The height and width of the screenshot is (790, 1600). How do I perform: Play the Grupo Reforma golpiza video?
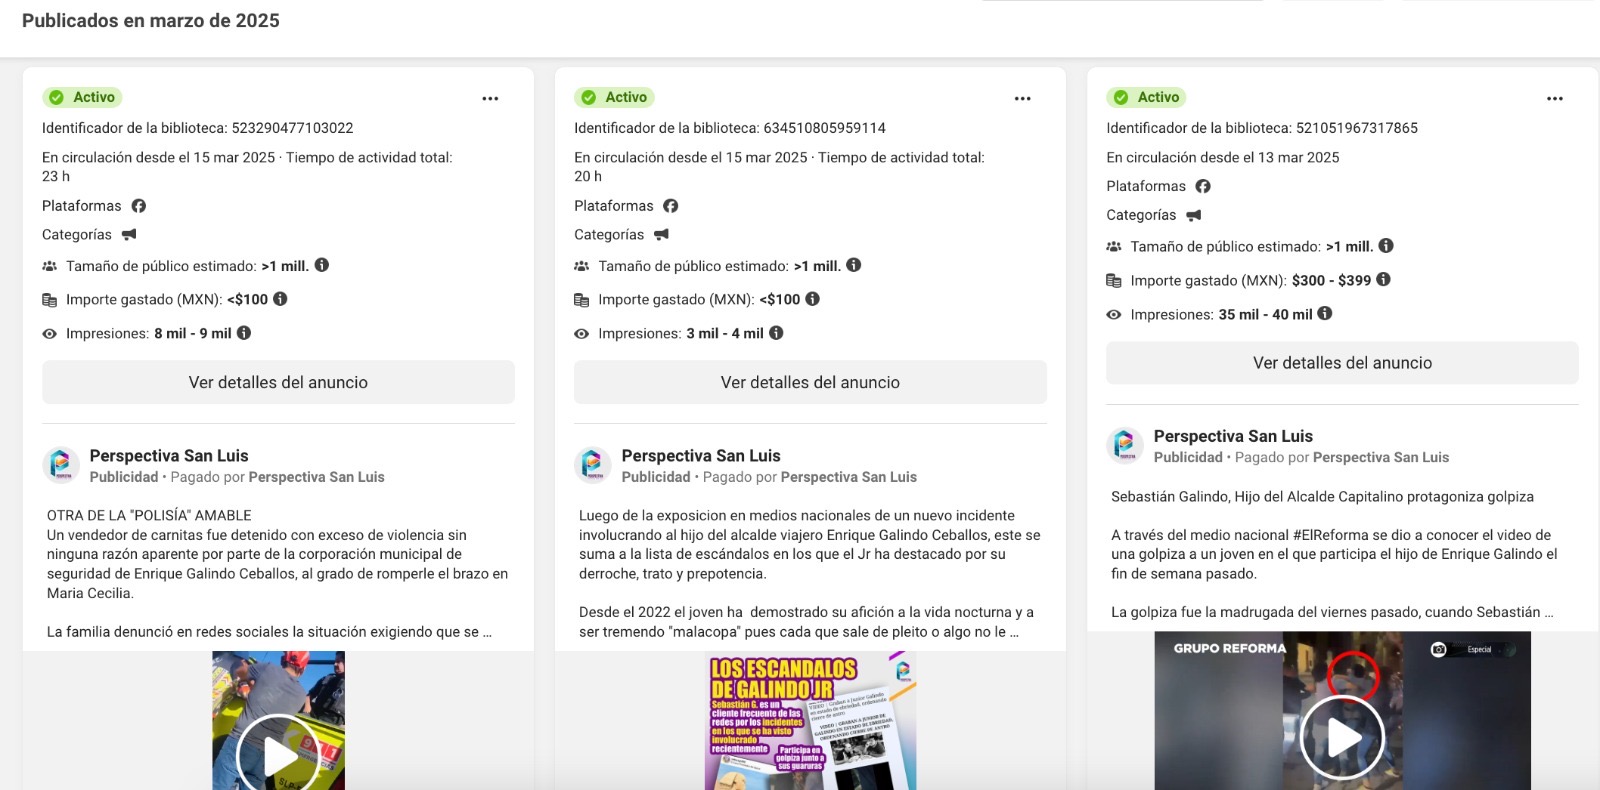click(x=1342, y=738)
